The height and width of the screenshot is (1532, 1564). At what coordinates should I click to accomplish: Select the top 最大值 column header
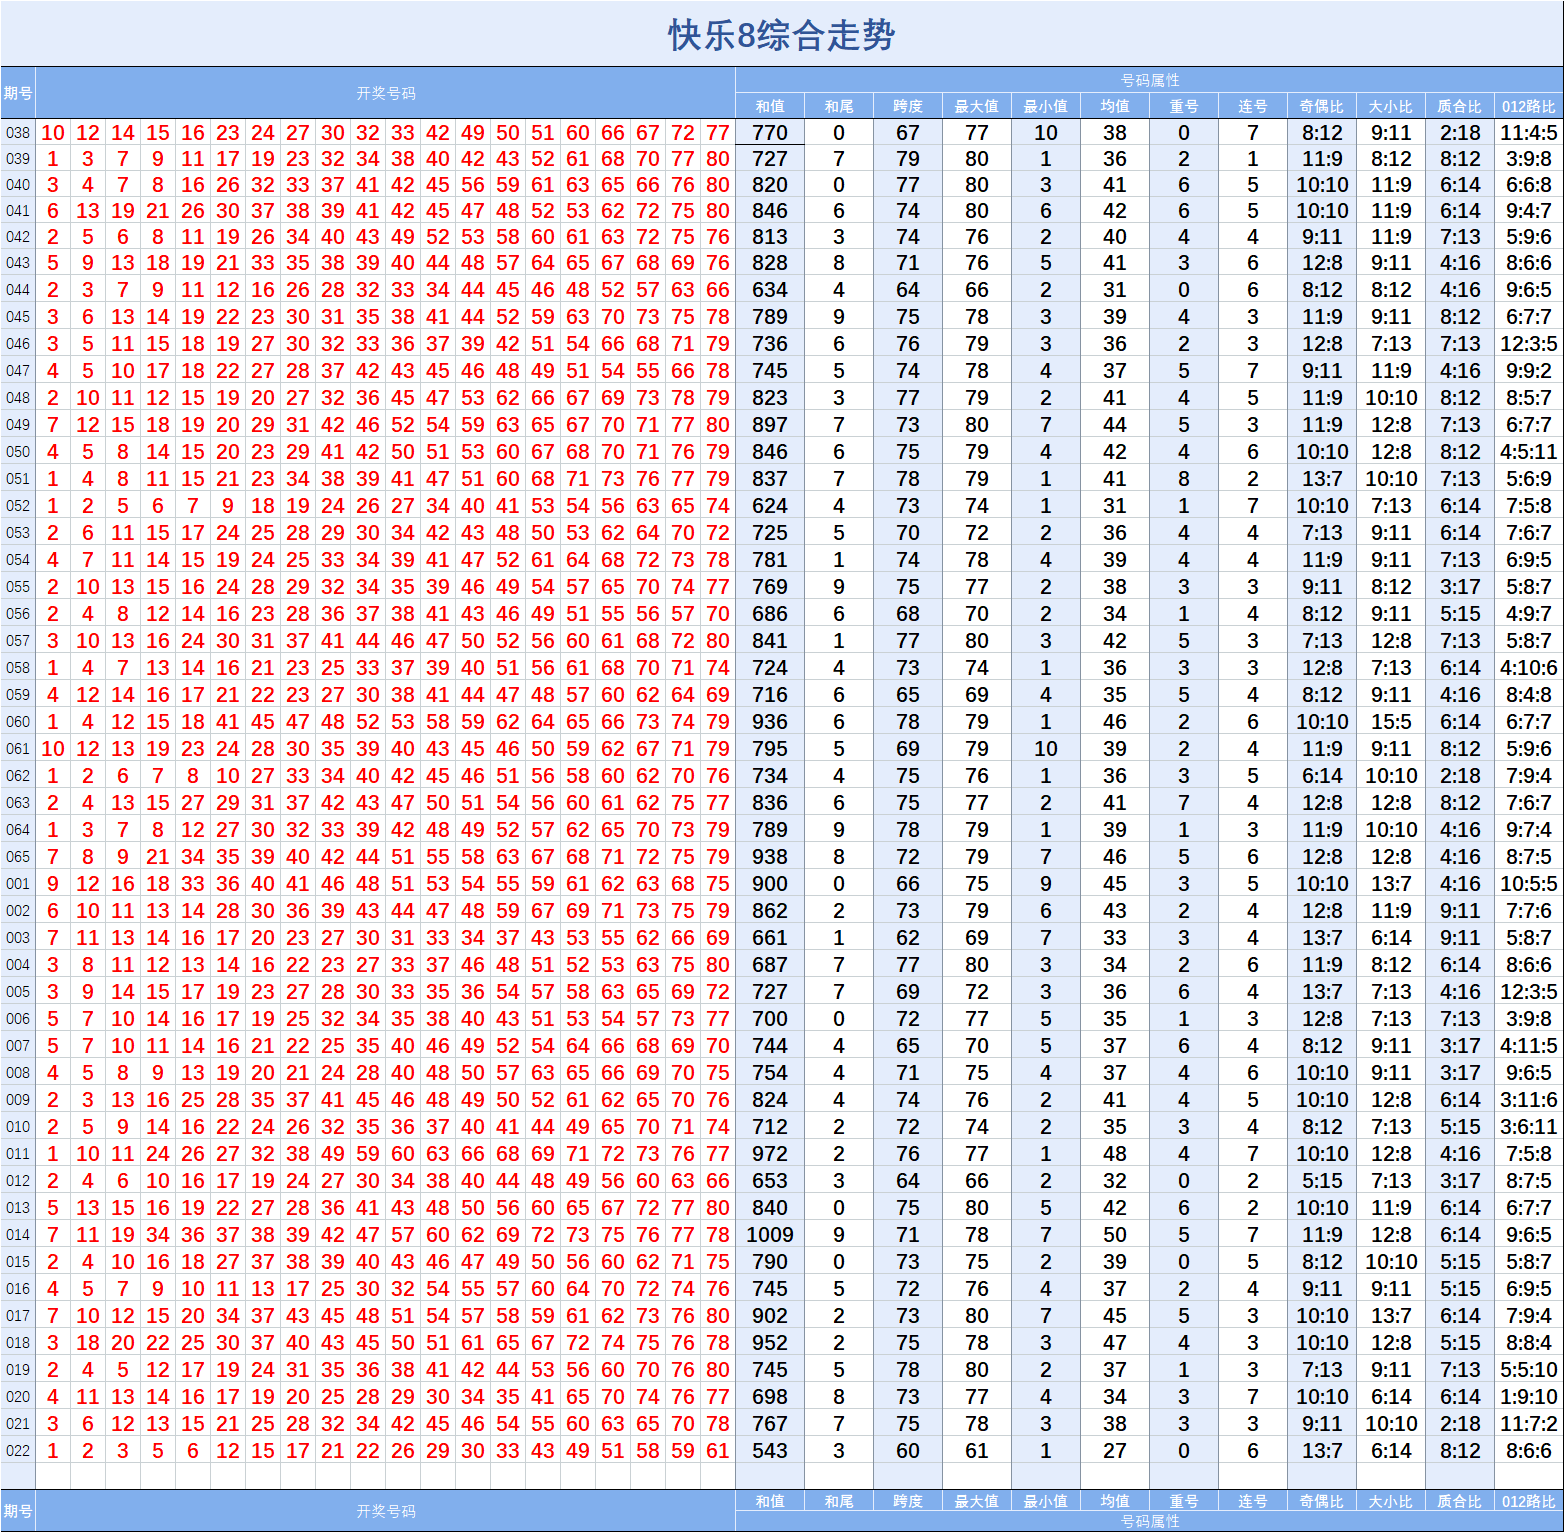pyautogui.click(x=977, y=106)
